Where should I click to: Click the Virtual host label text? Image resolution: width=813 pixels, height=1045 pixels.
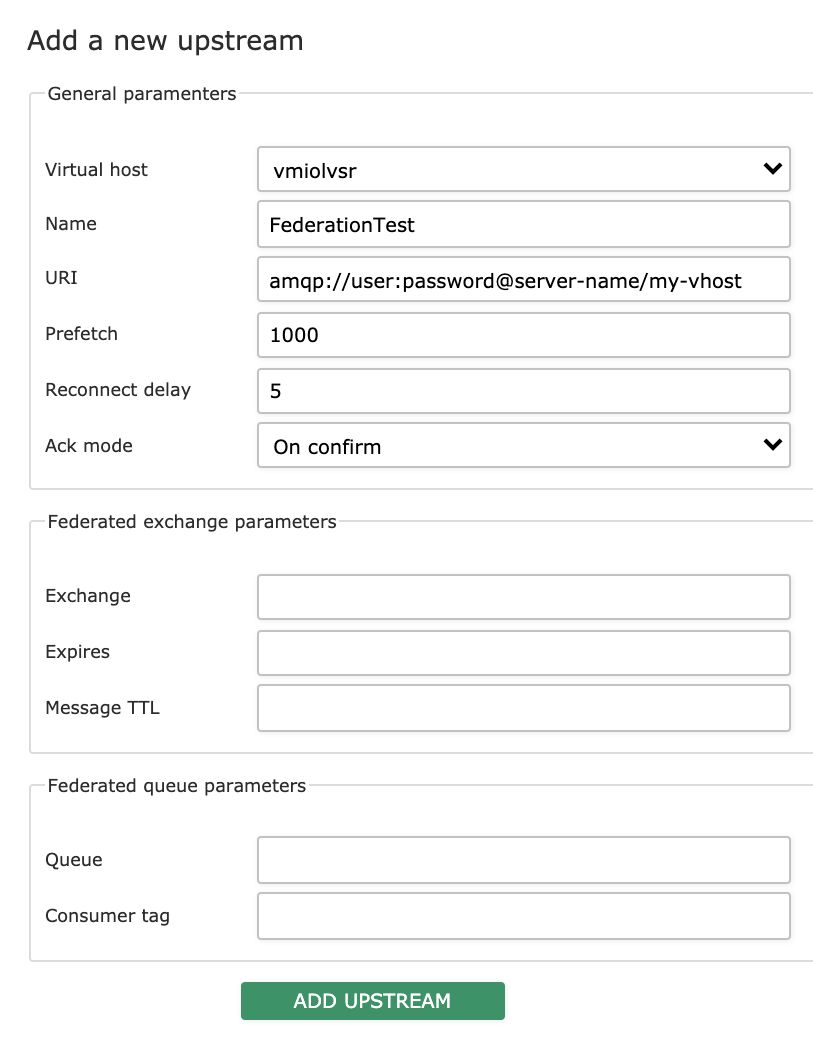click(96, 169)
